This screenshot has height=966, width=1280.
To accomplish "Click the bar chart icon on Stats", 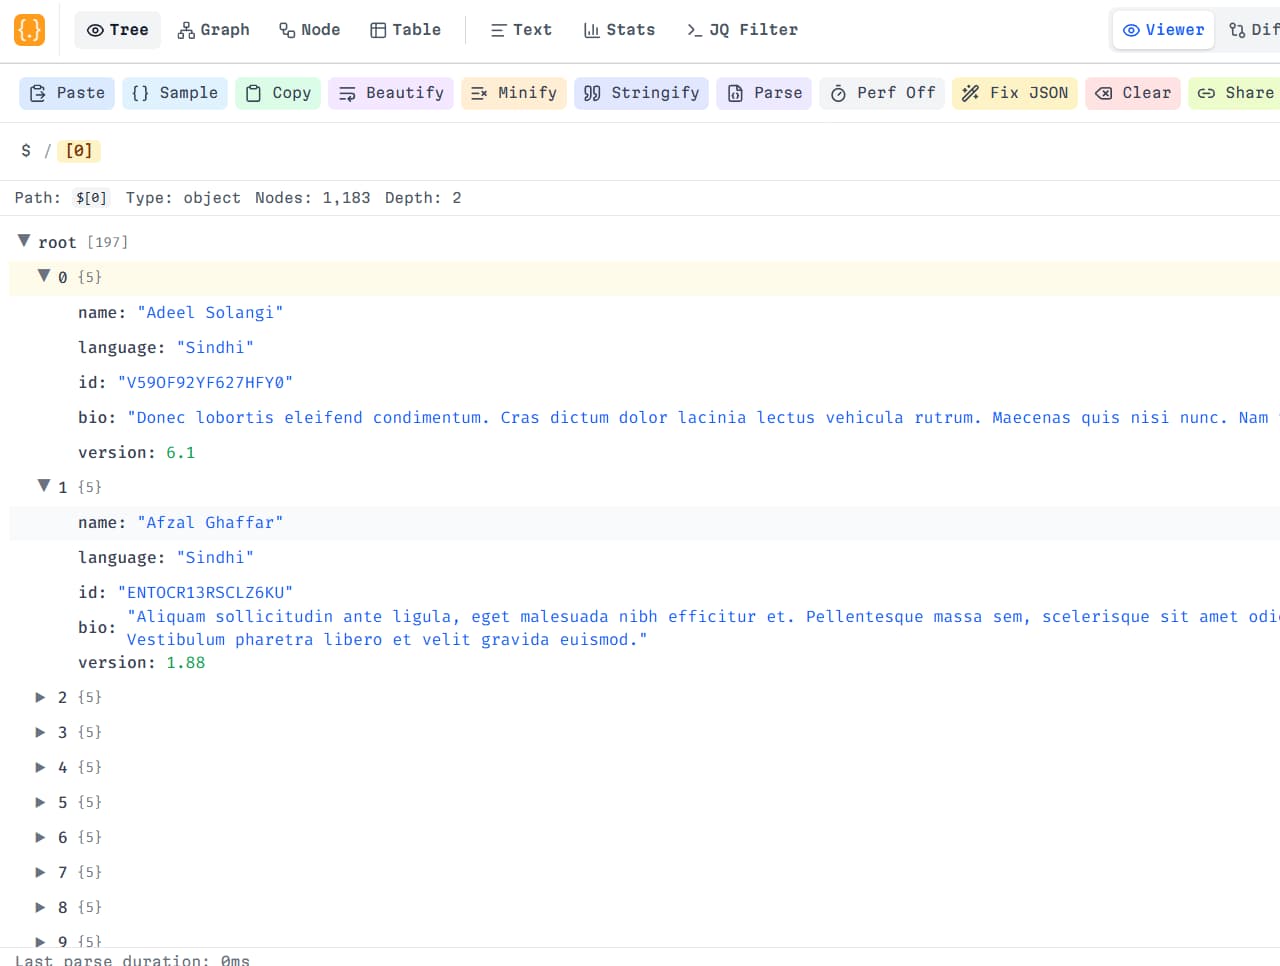I will [592, 31].
